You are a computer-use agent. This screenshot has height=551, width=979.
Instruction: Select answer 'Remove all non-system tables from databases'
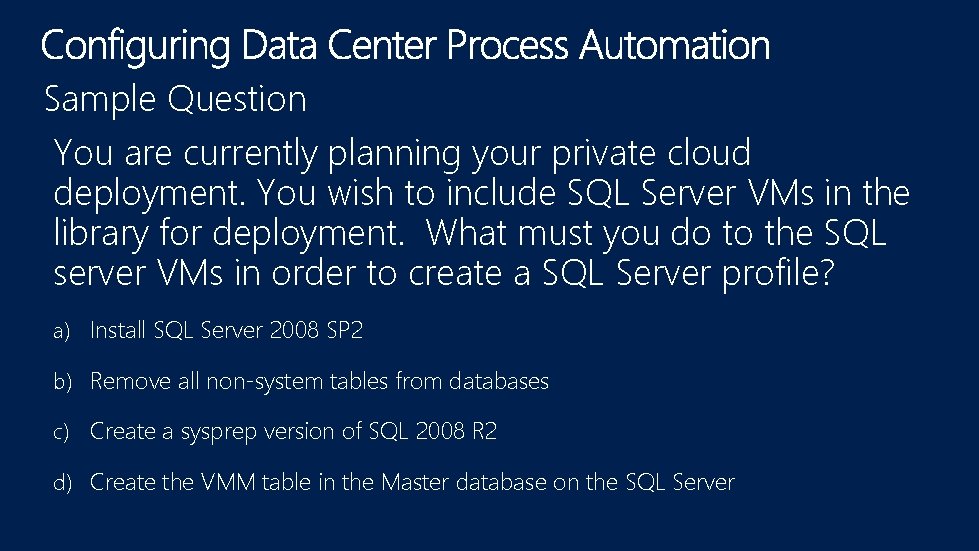point(319,381)
